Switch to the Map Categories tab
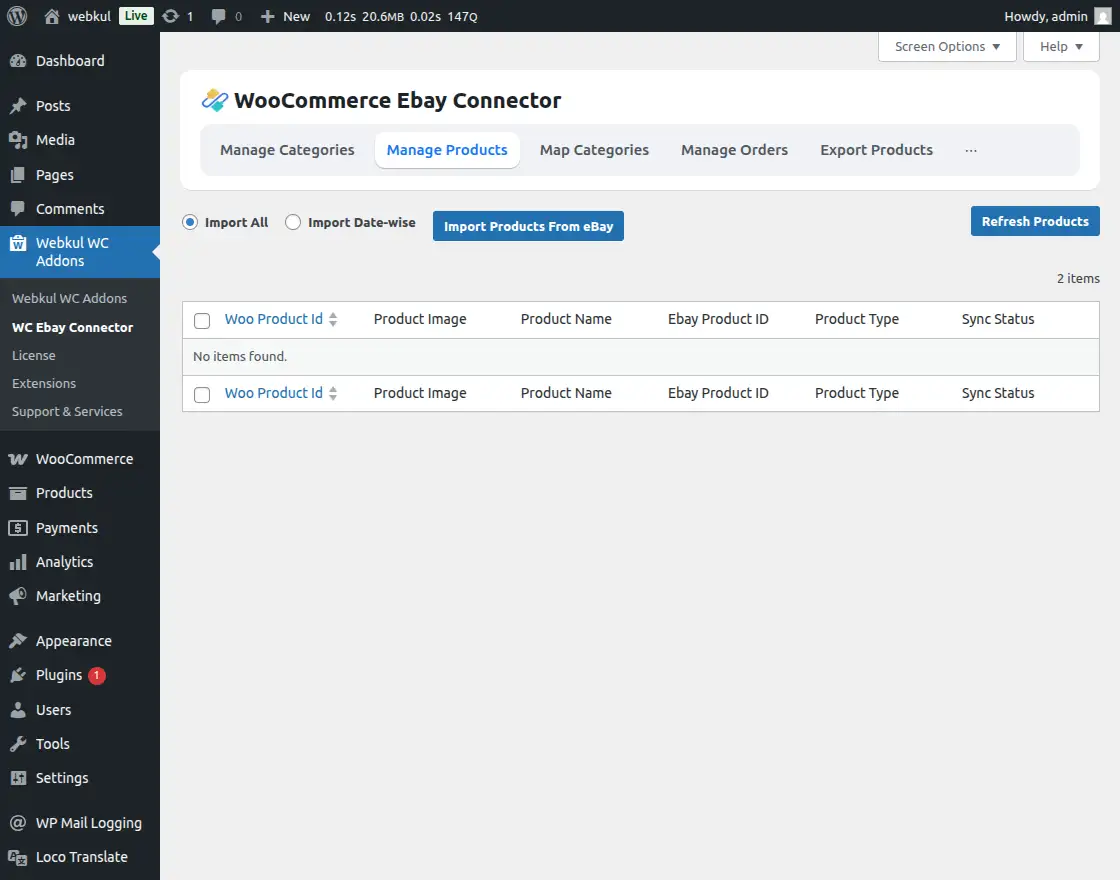The image size is (1120, 880). 594,150
